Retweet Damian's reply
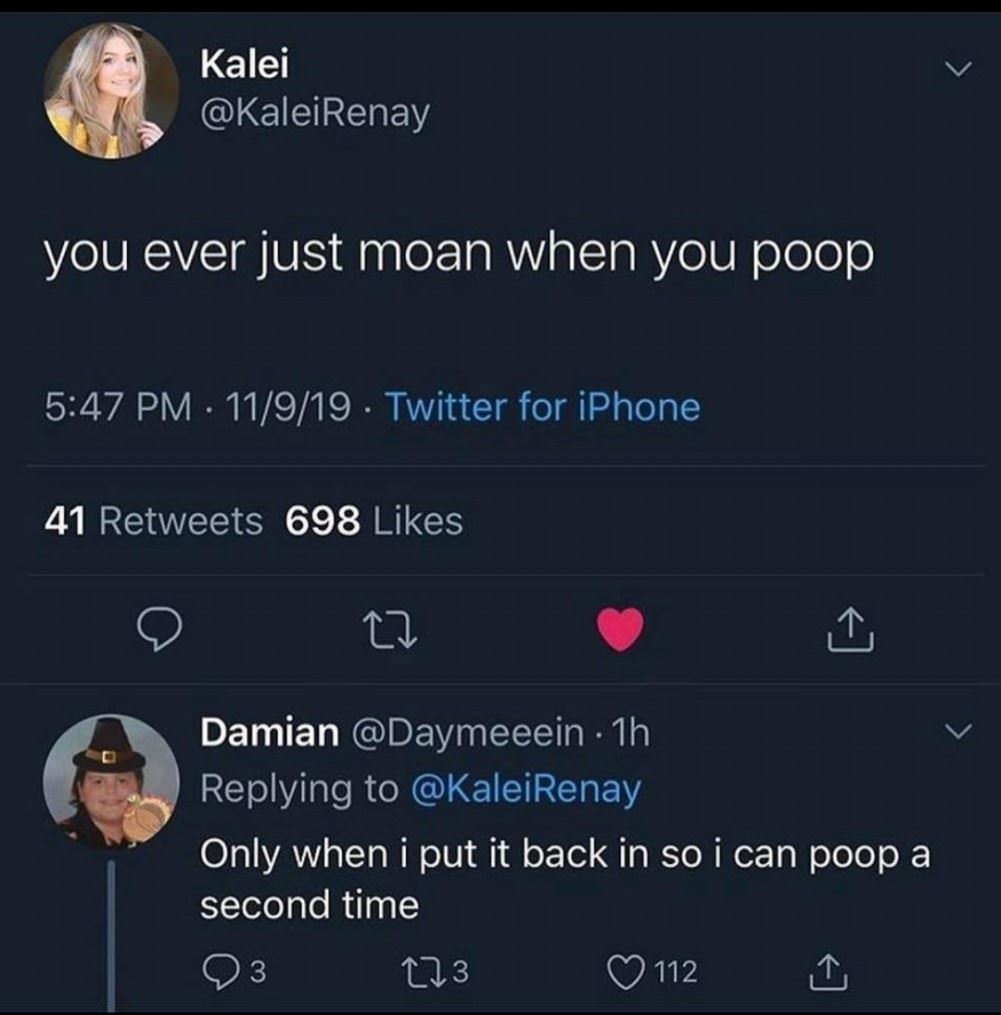 [x=420, y=970]
